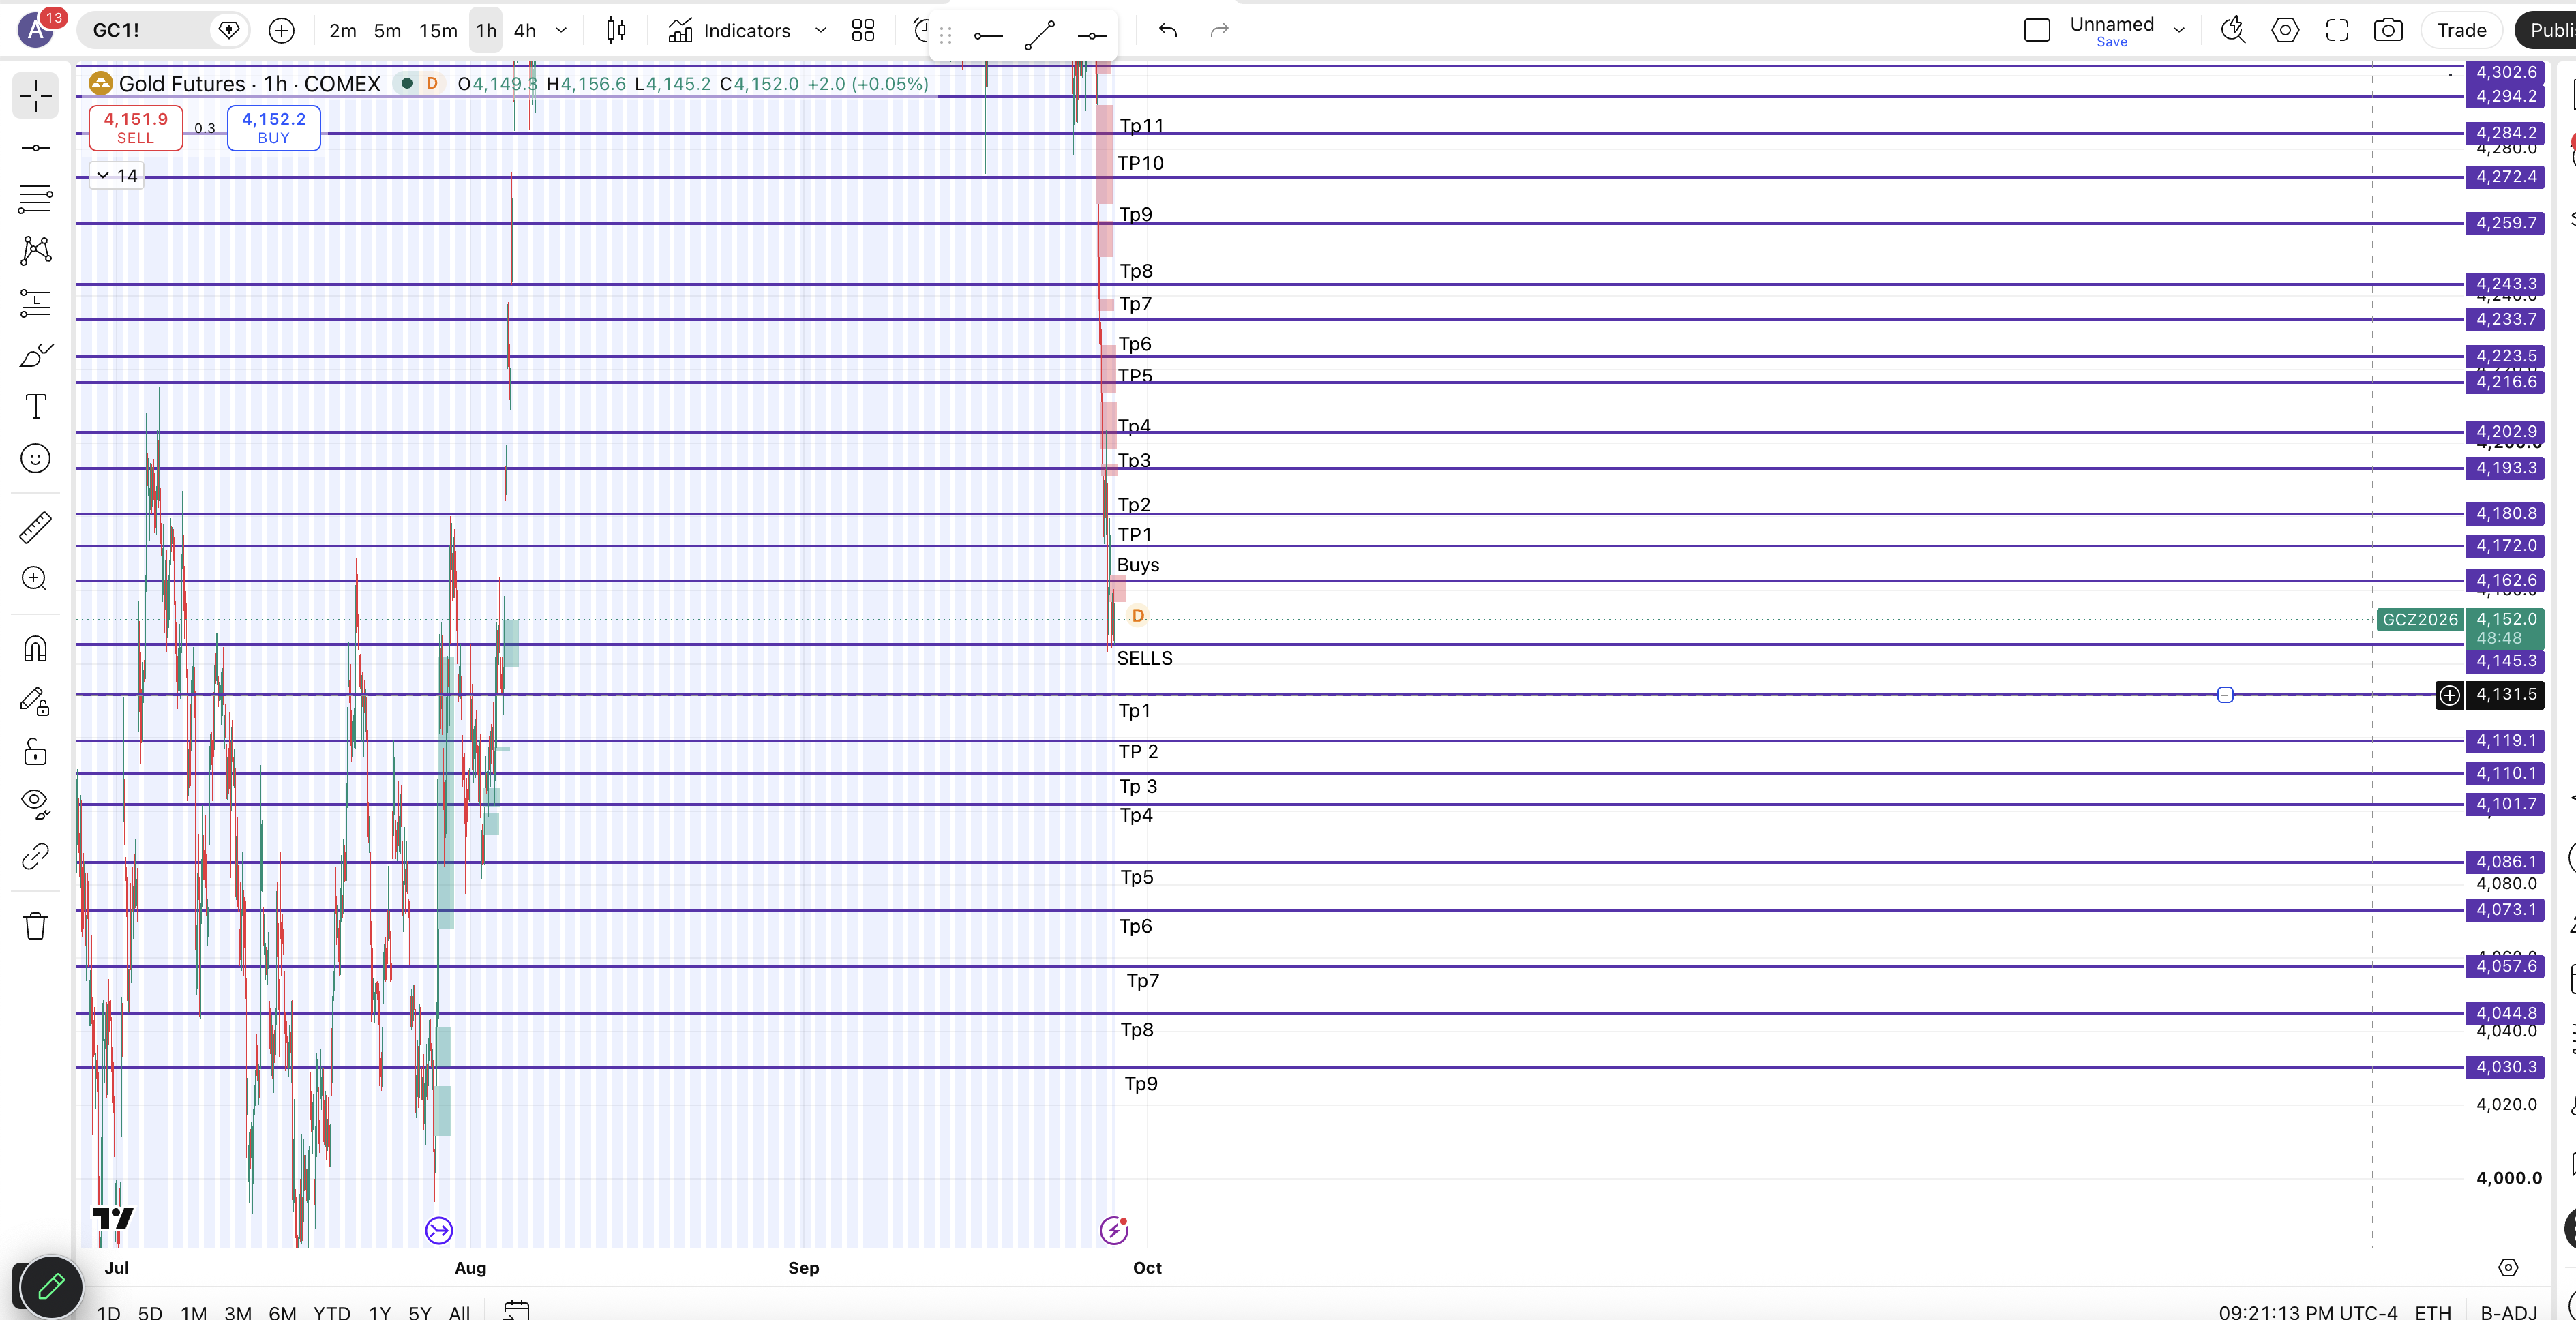Enter fullscreen mode

2336,30
